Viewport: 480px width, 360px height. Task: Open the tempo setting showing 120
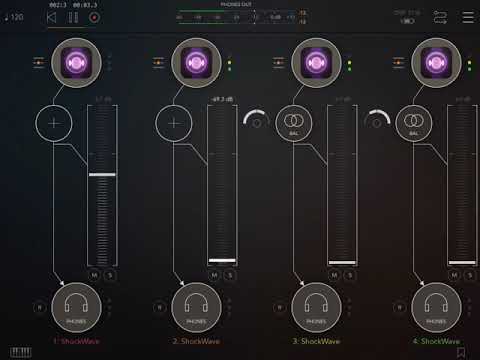tap(14, 17)
